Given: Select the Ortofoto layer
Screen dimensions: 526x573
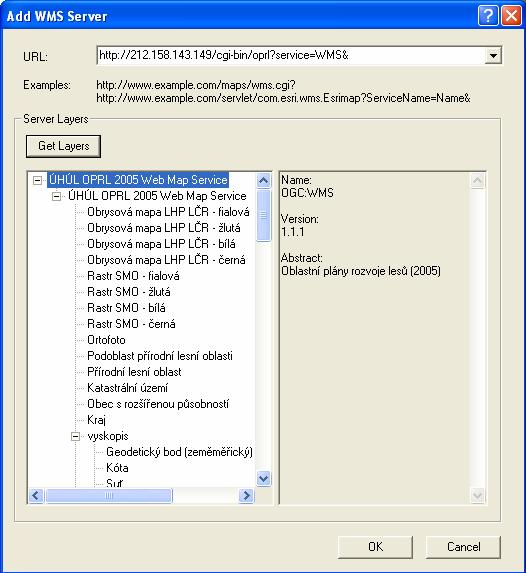Looking at the screenshot, I should pyautogui.click(x=106, y=340).
